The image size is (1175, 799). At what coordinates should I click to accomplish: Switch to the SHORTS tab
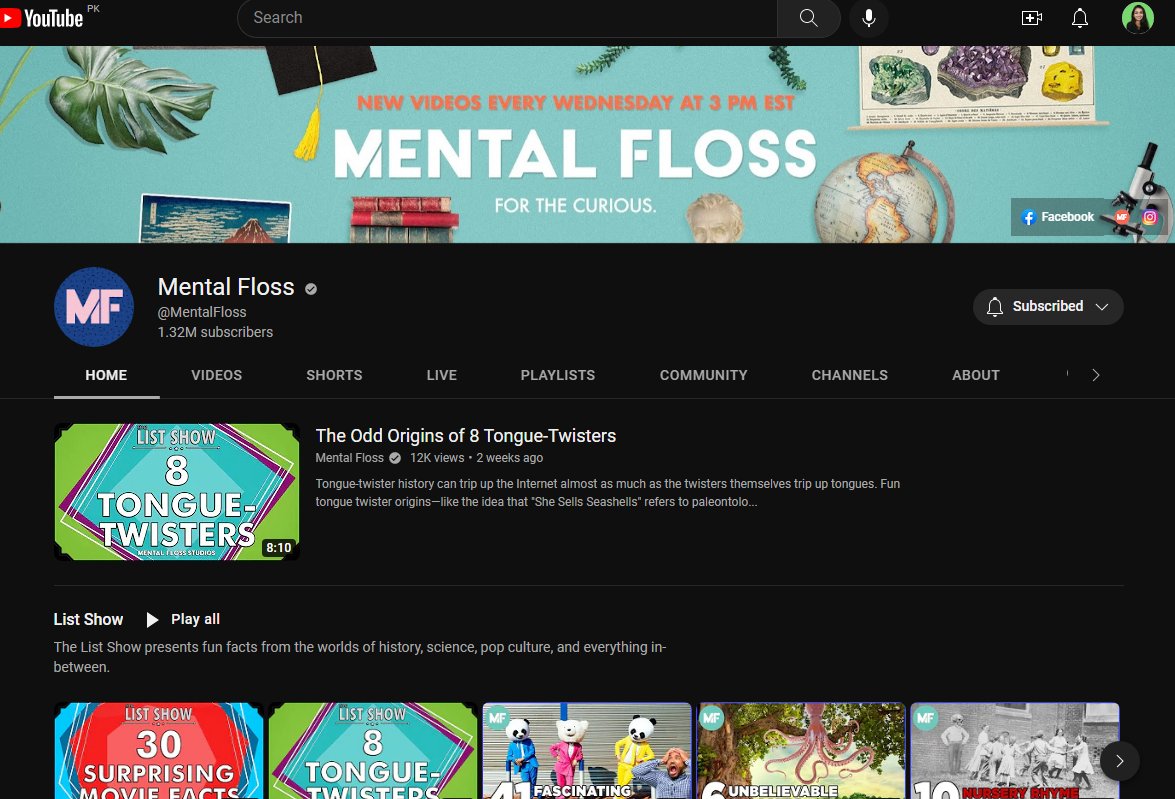tap(334, 376)
